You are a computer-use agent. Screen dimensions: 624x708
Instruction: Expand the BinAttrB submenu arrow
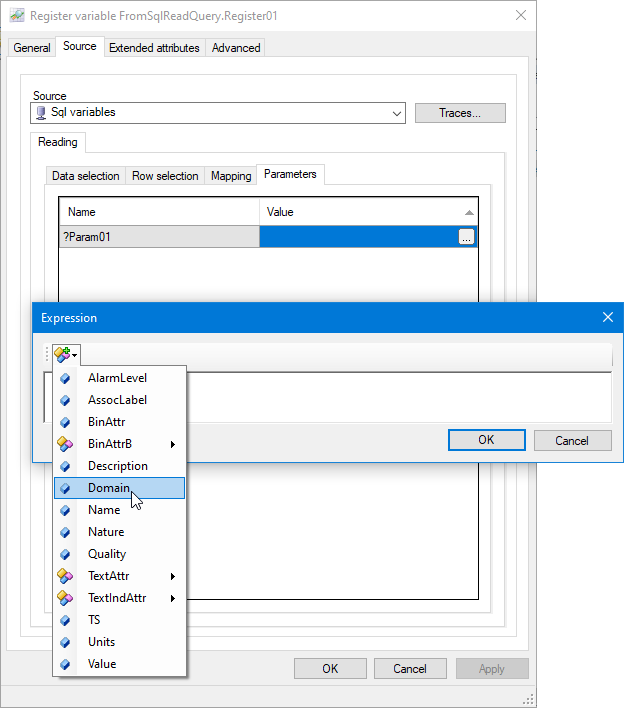click(173, 444)
